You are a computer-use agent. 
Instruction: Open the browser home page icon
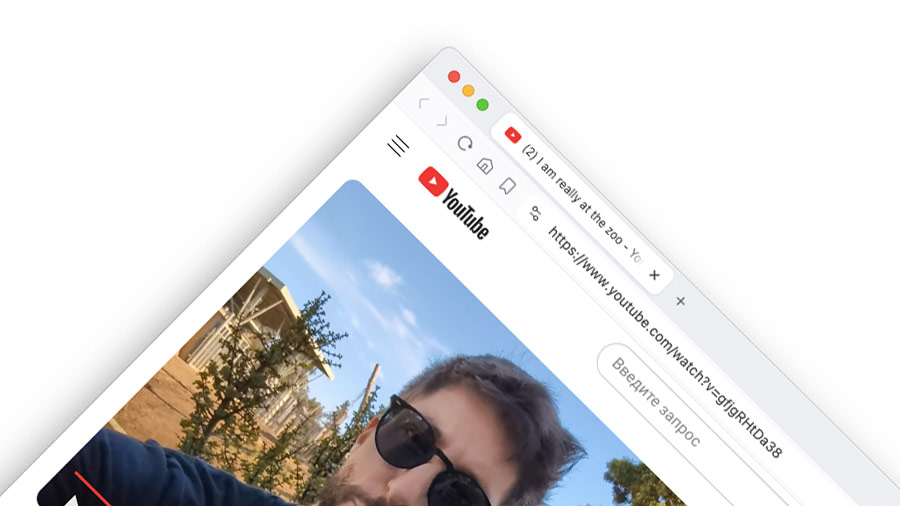486,166
